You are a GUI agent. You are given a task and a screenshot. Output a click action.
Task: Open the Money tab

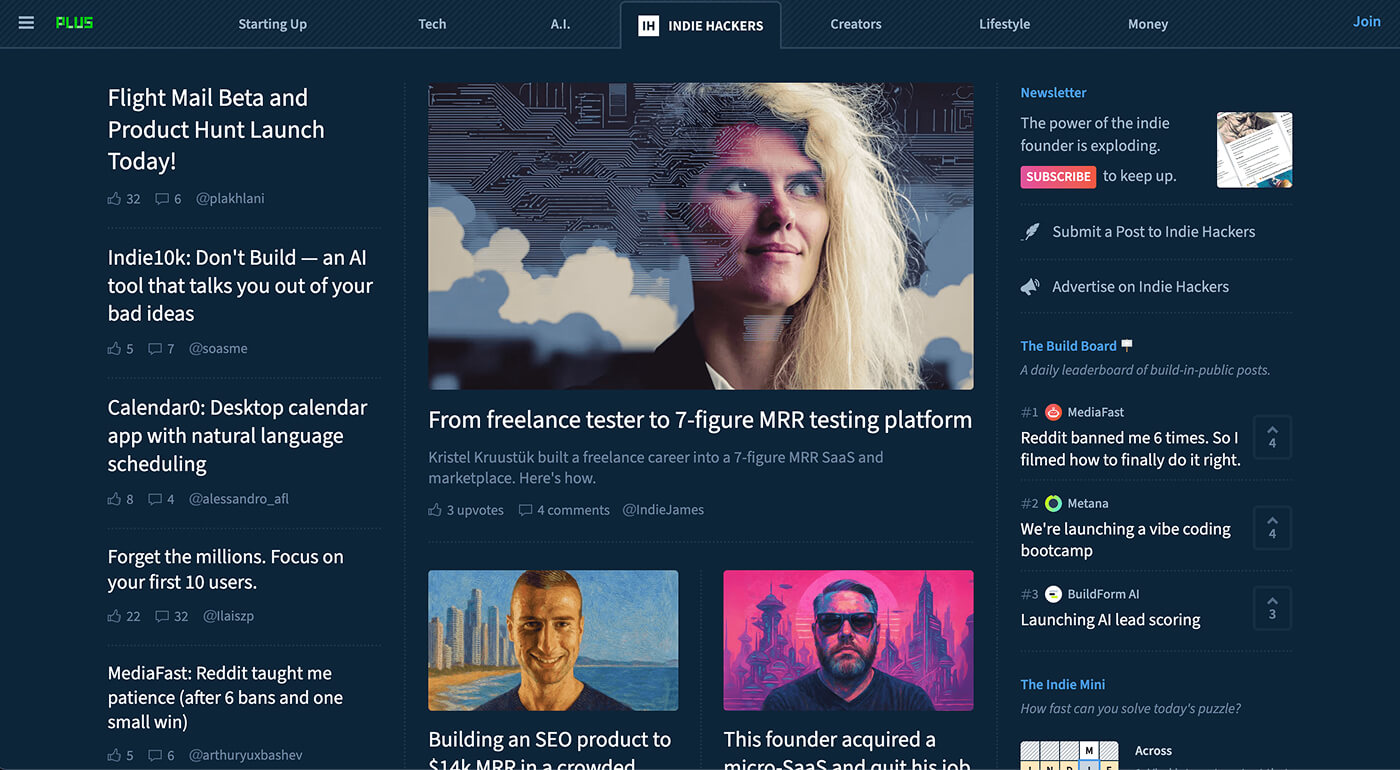tap(1148, 24)
